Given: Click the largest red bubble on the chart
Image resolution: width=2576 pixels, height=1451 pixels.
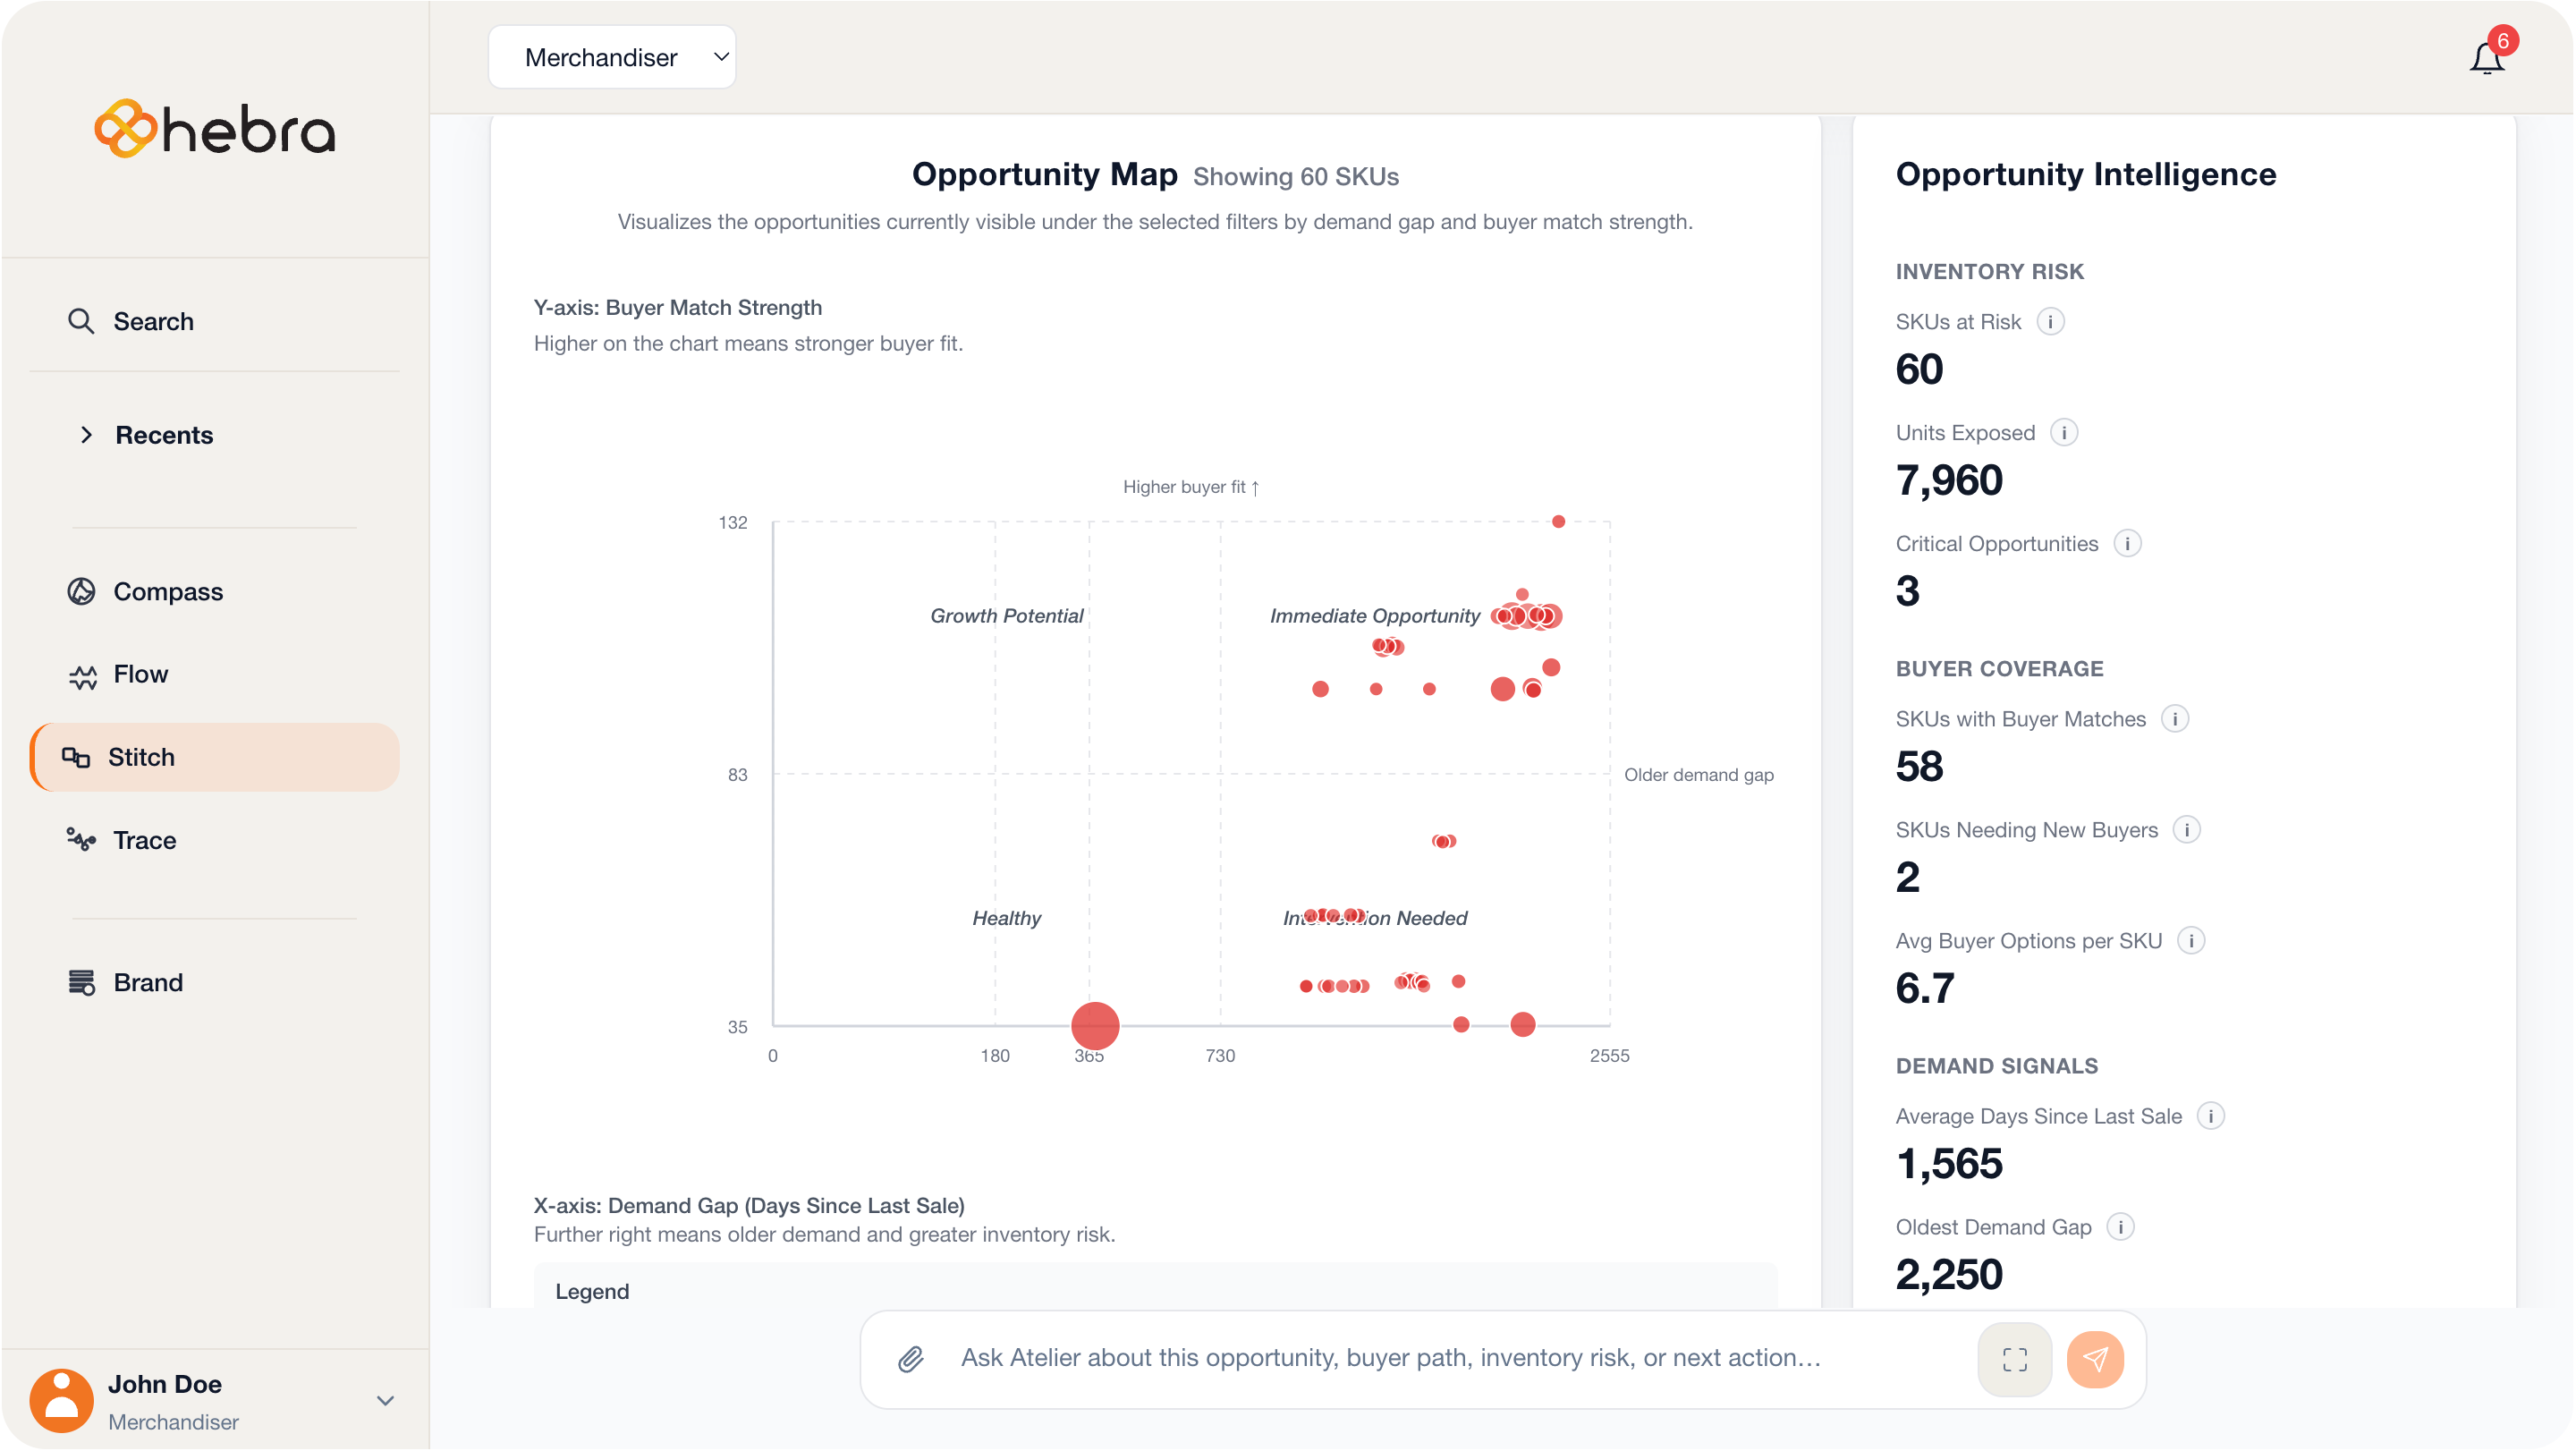Looking at the screenshot, I should (1094, 1026).
